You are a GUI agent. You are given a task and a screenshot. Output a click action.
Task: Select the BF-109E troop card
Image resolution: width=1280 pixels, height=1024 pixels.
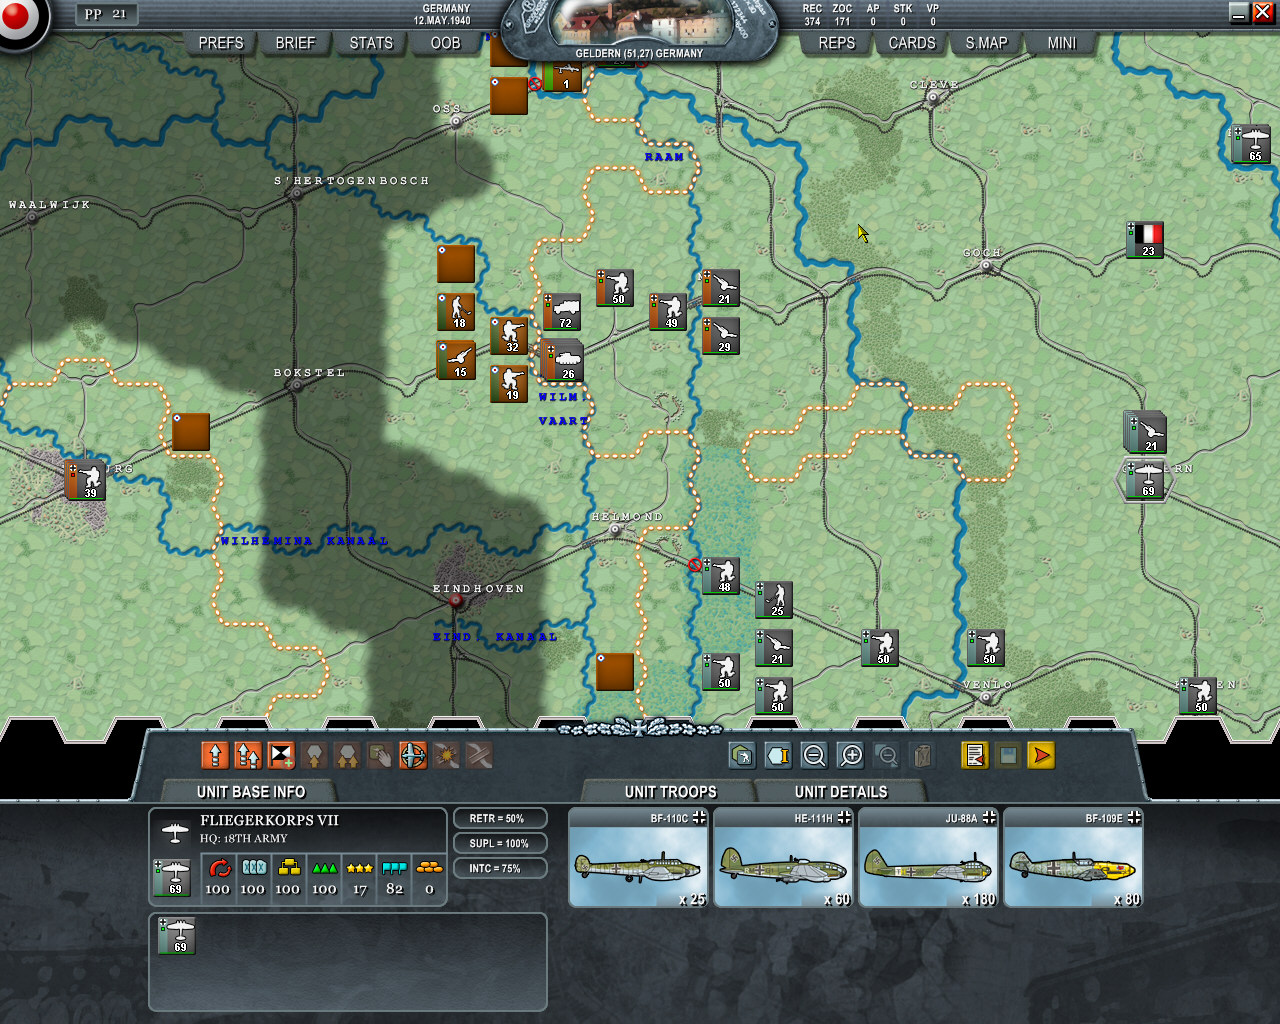[x=1073, y=858]
